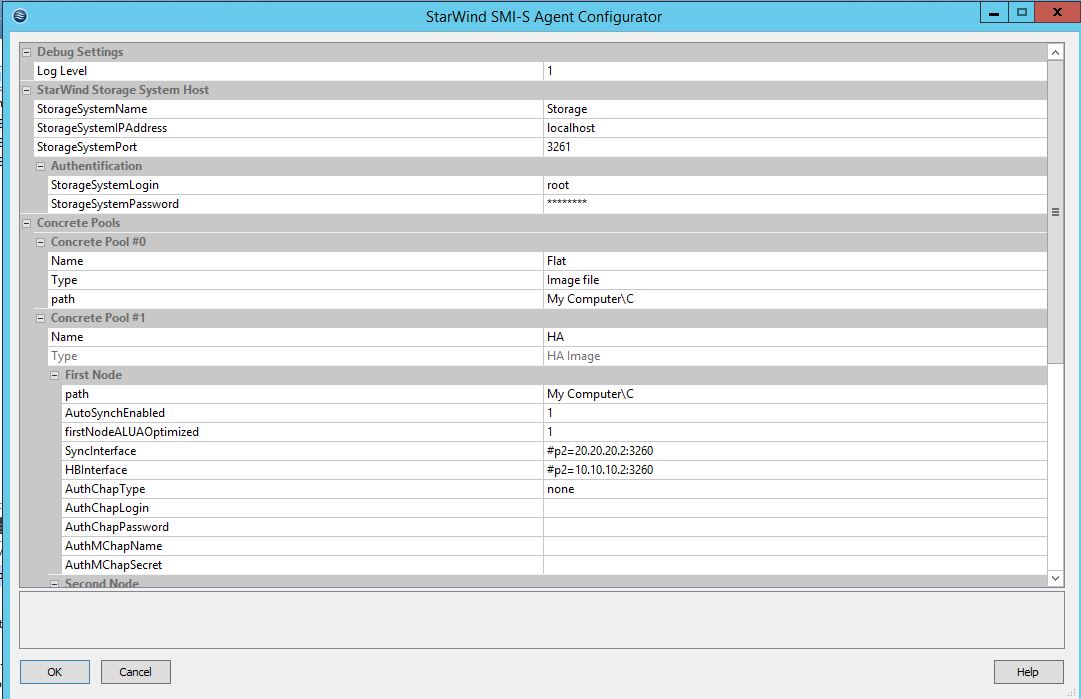Click the empty AuthMChapSecret value field
1081x699 pixels.
[795, 565]
